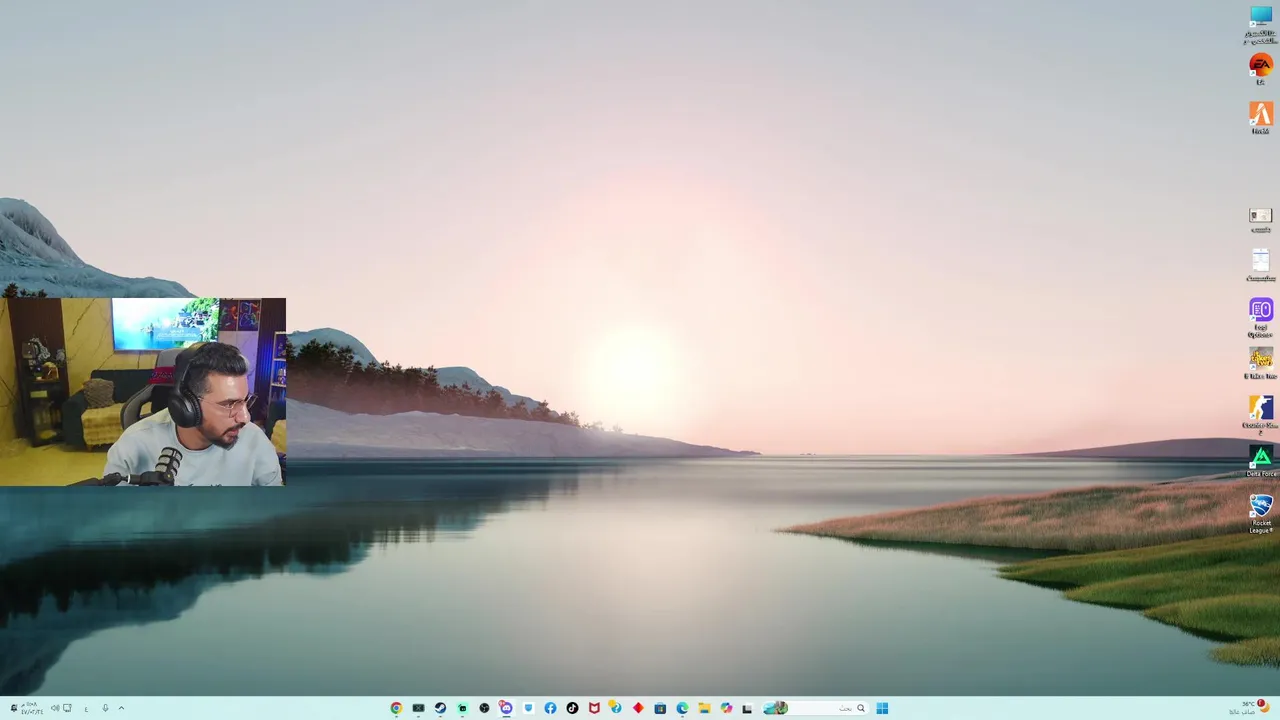
Task: Select the Counter-Strike 2 desktop shortcut
Action: [1260, 415]
